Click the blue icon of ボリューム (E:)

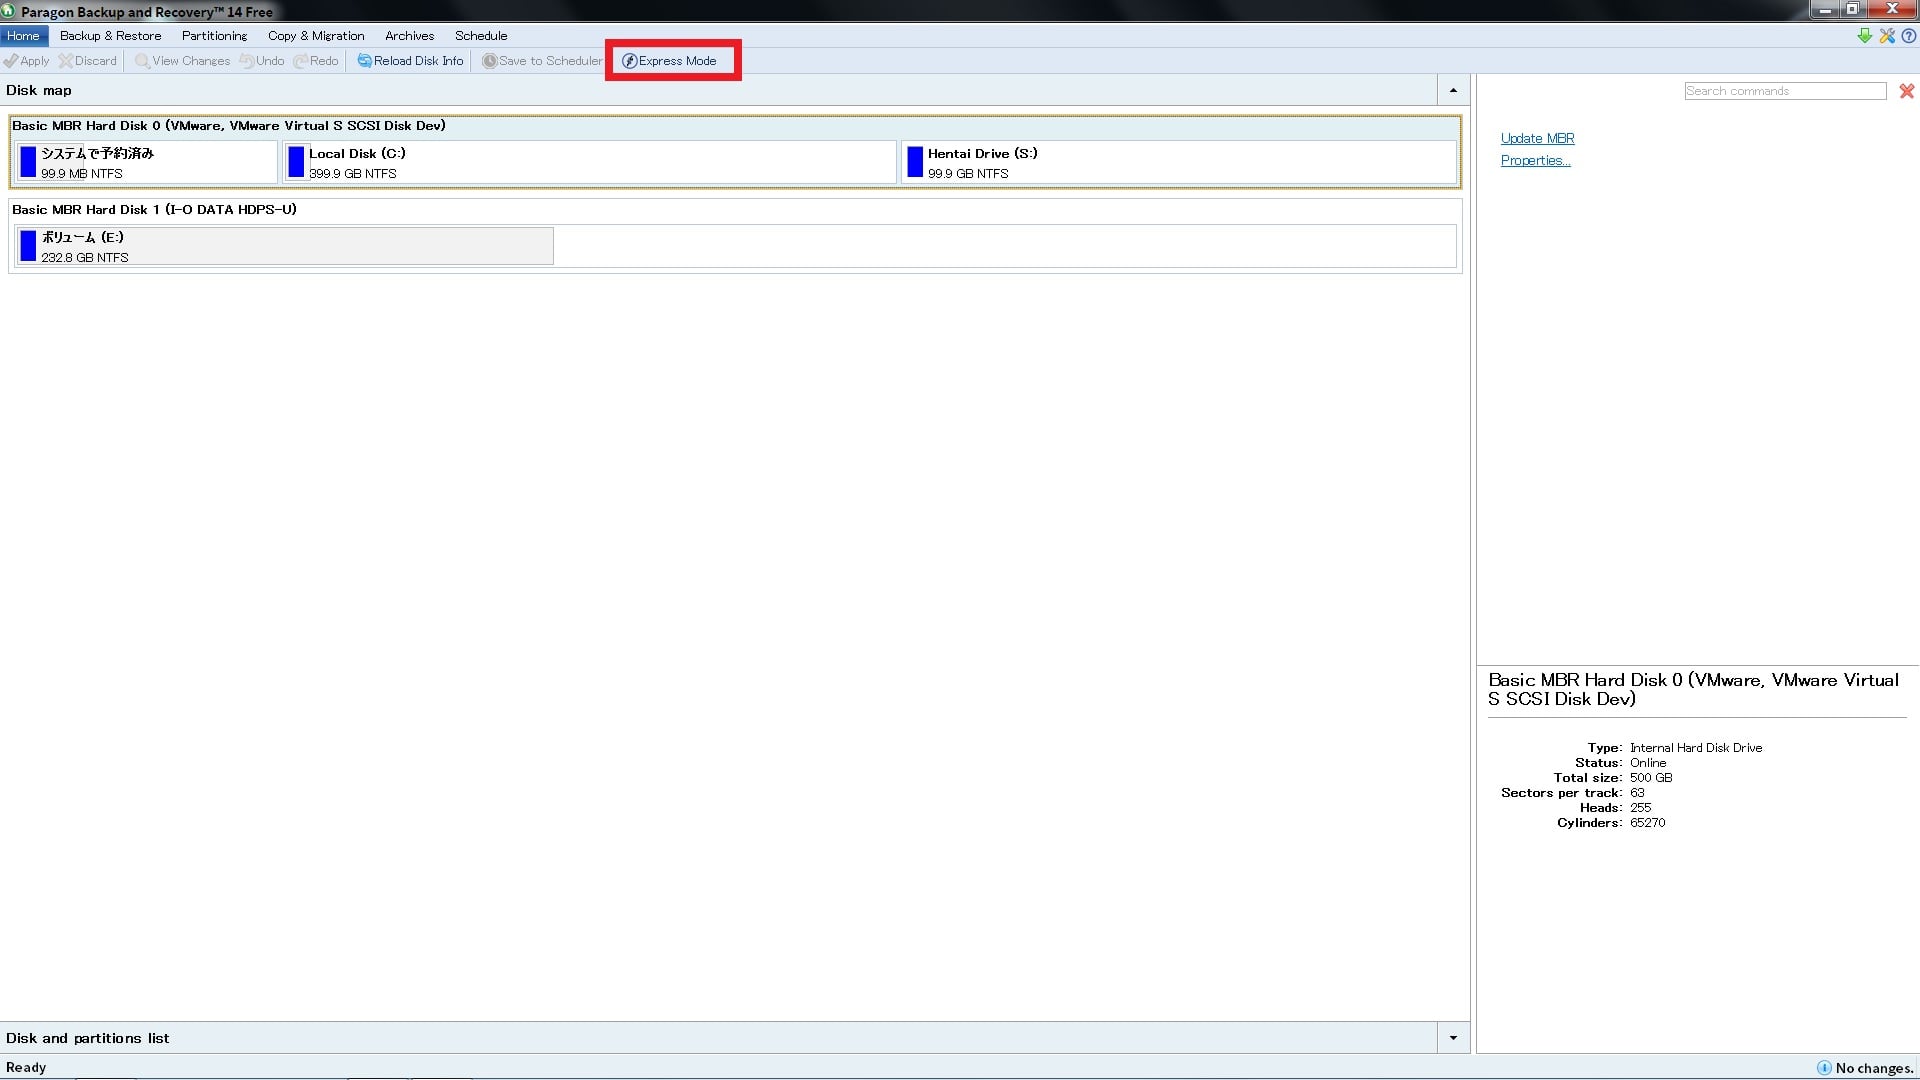pyautogui.click(x=28, y=246)
